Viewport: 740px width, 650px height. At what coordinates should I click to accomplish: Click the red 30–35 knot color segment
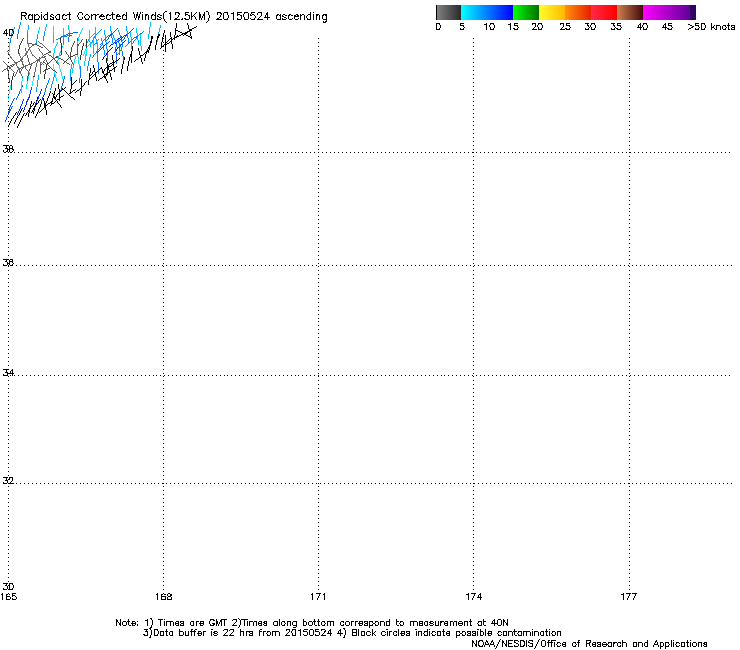(x=604, y=12)
